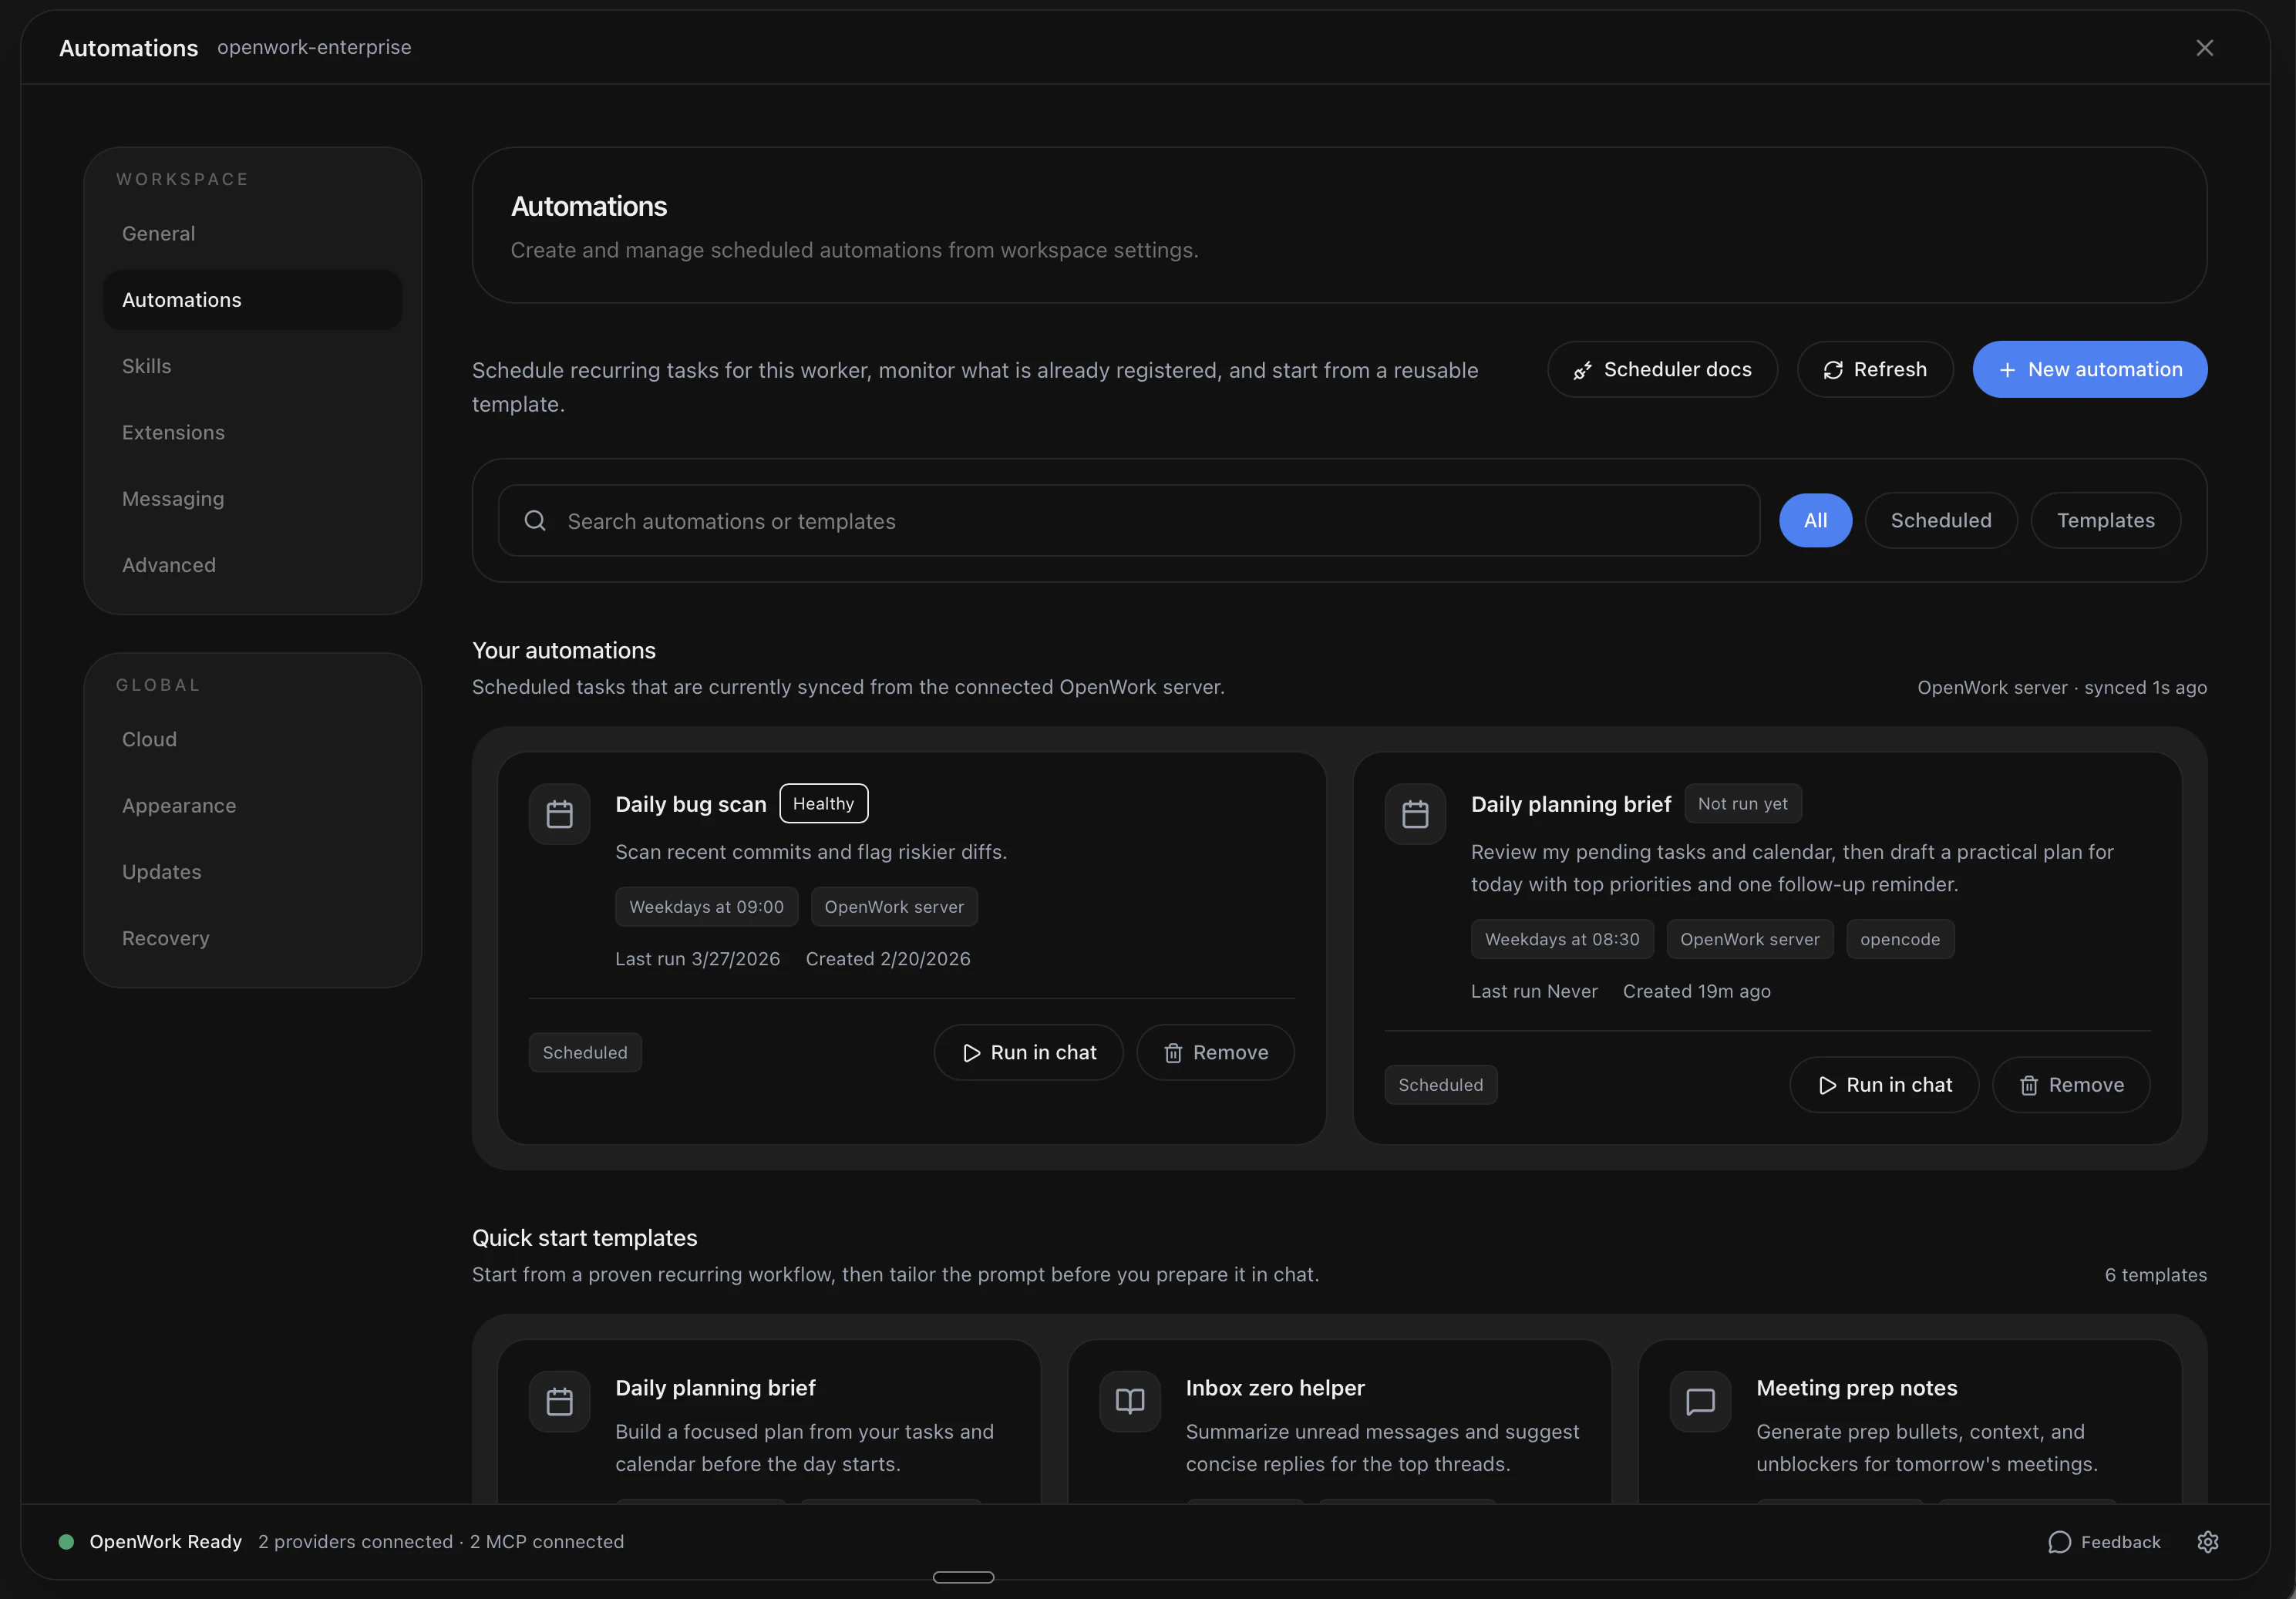Click the speech bubble icon on Meeting prep notes
Image resolution: width=2296 pixels, height=1599 pixels.
pyautogui.click(x=1700, y=1400)
